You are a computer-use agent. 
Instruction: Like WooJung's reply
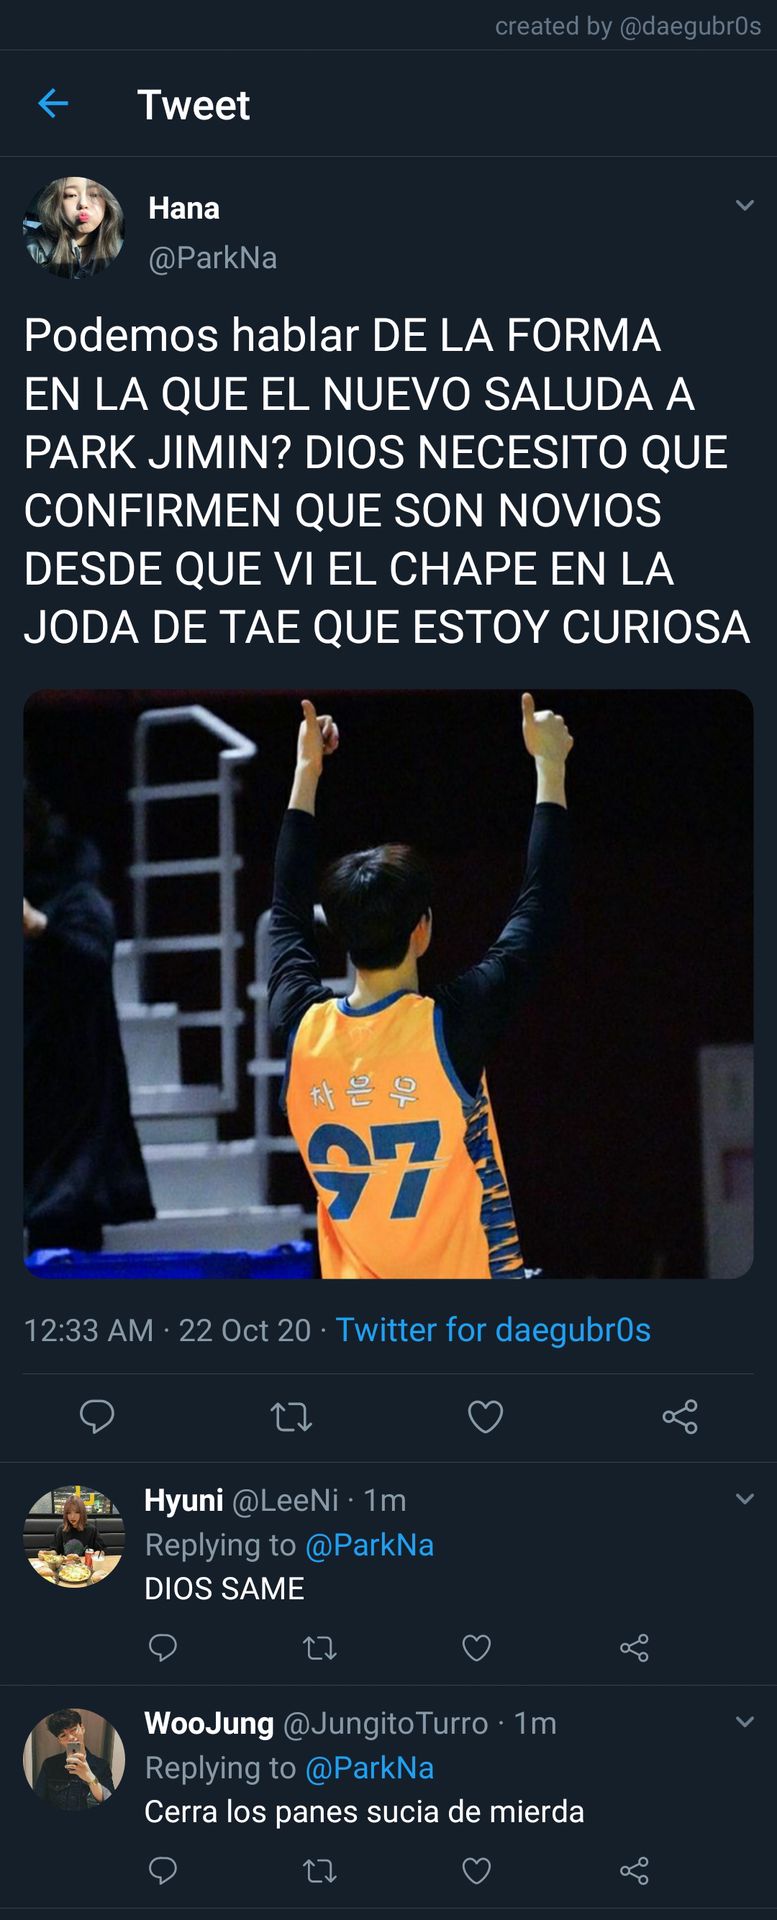476,1870
